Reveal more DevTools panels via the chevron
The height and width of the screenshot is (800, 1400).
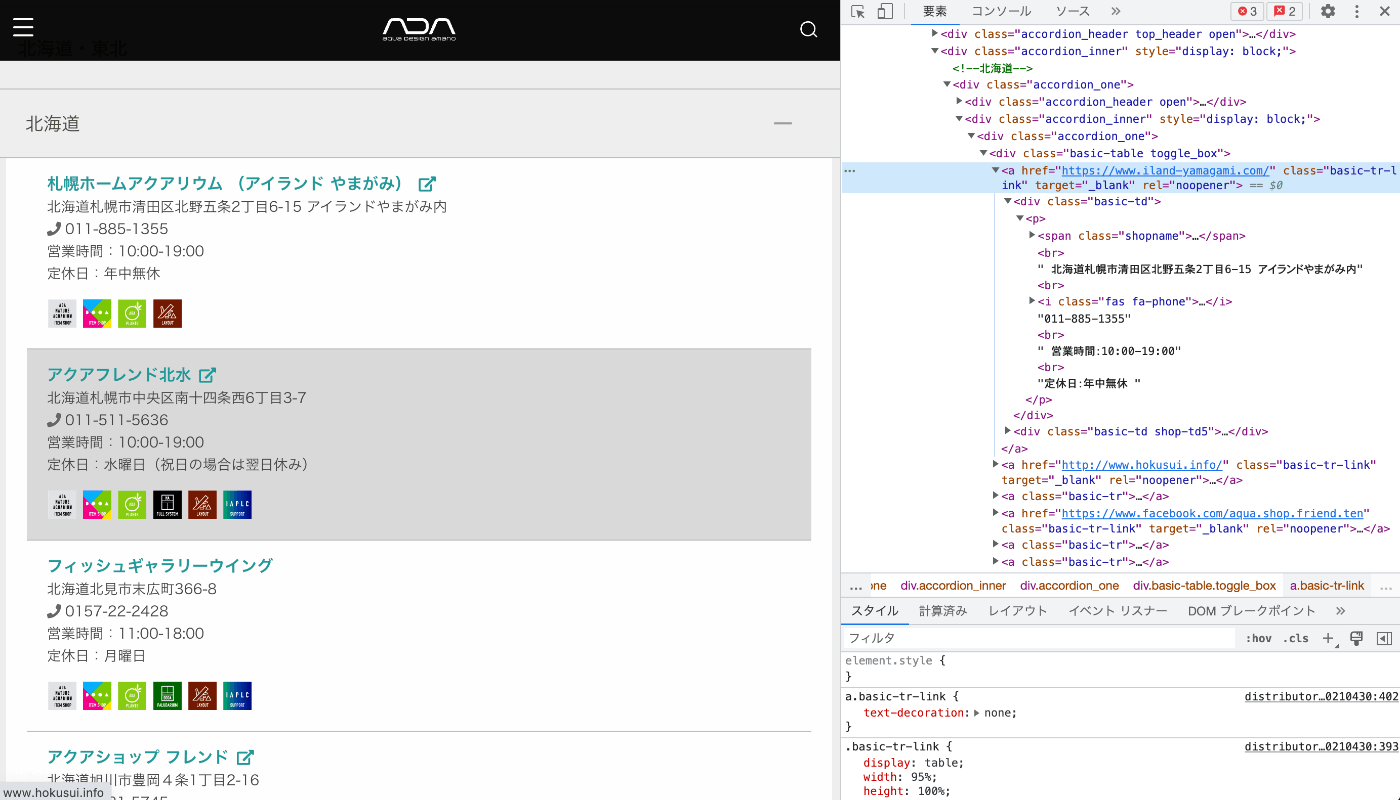point(1116,11)
